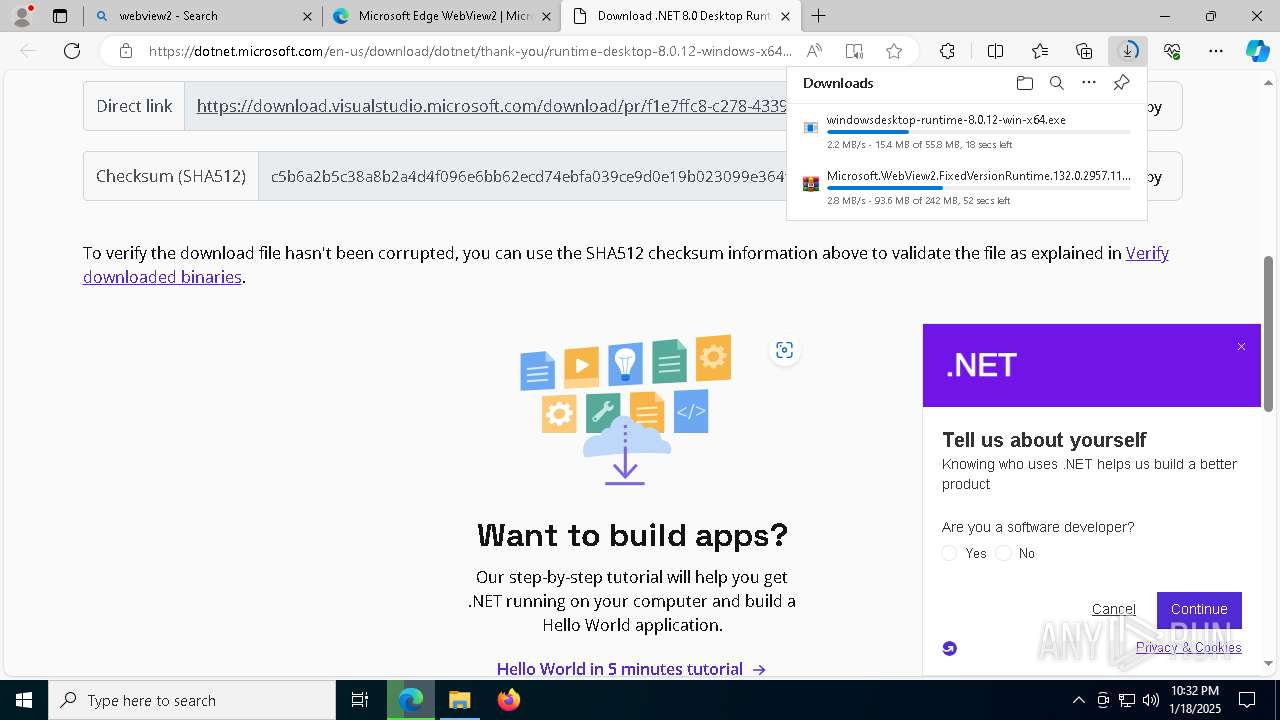Click the WebView2 runtime download progress bar

(x=979, y=188)
